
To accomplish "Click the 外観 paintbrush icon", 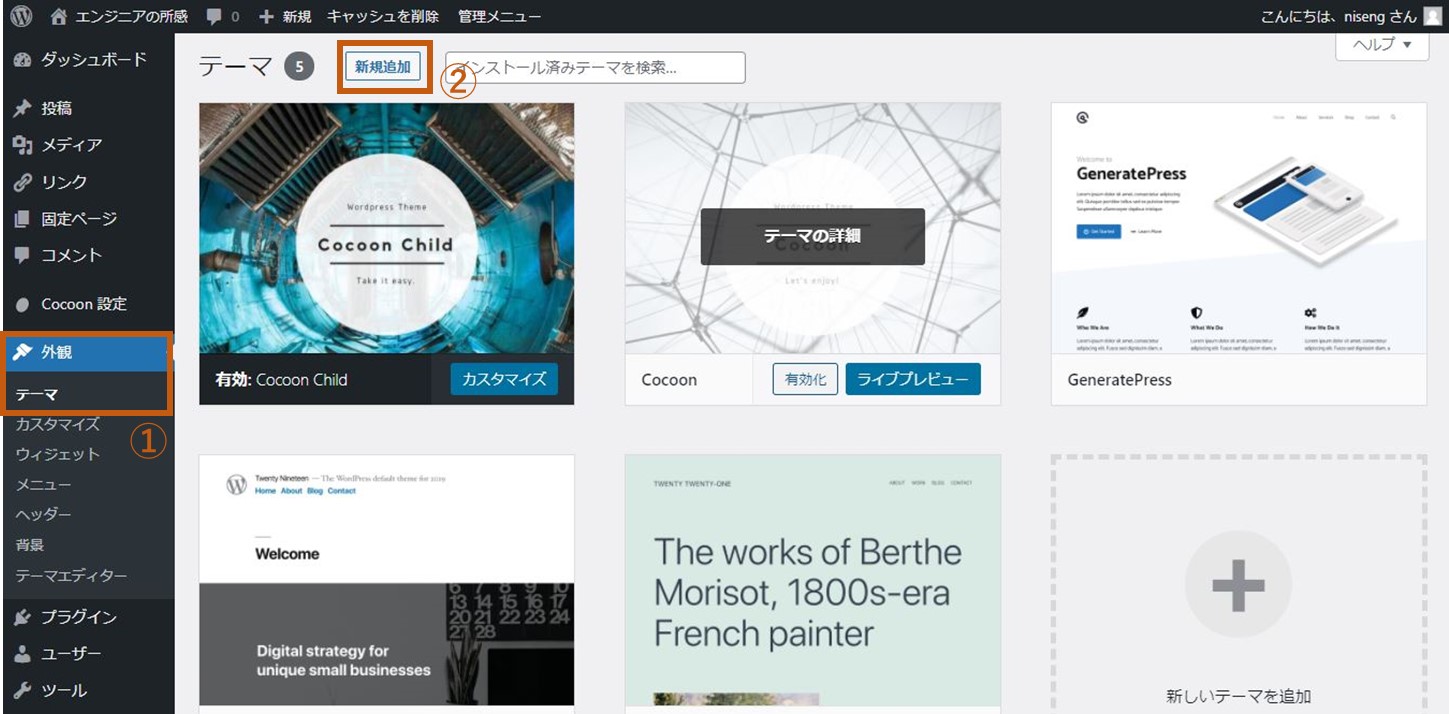I will [x=23, y=352].
